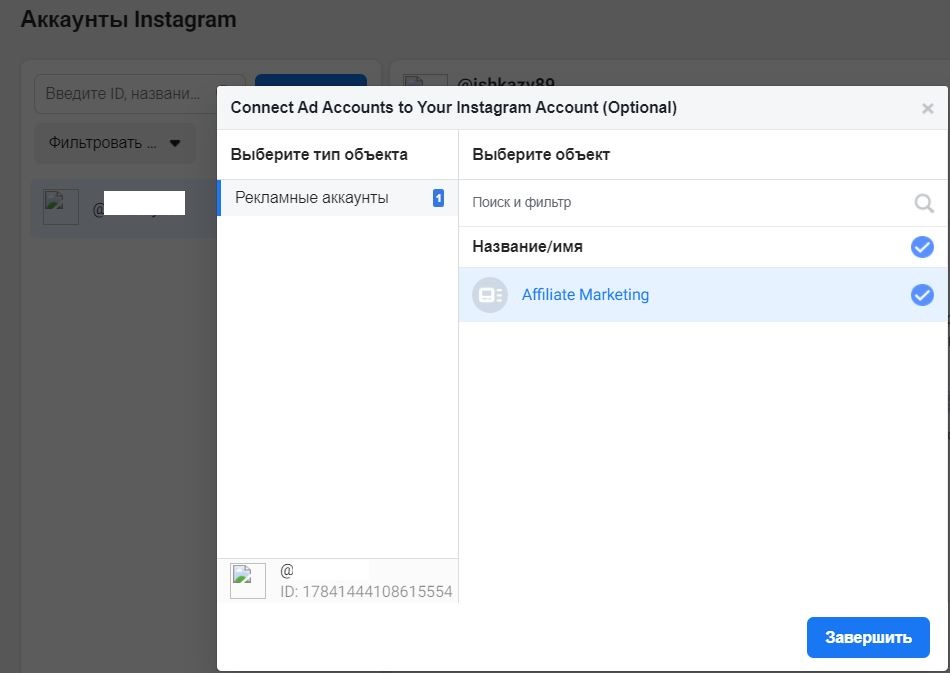Image resolution: width=950 pixels, height=673 pixels.
Task: Click the badge count on Рекламные аккаунты
Action: click(x=438, y=198)
